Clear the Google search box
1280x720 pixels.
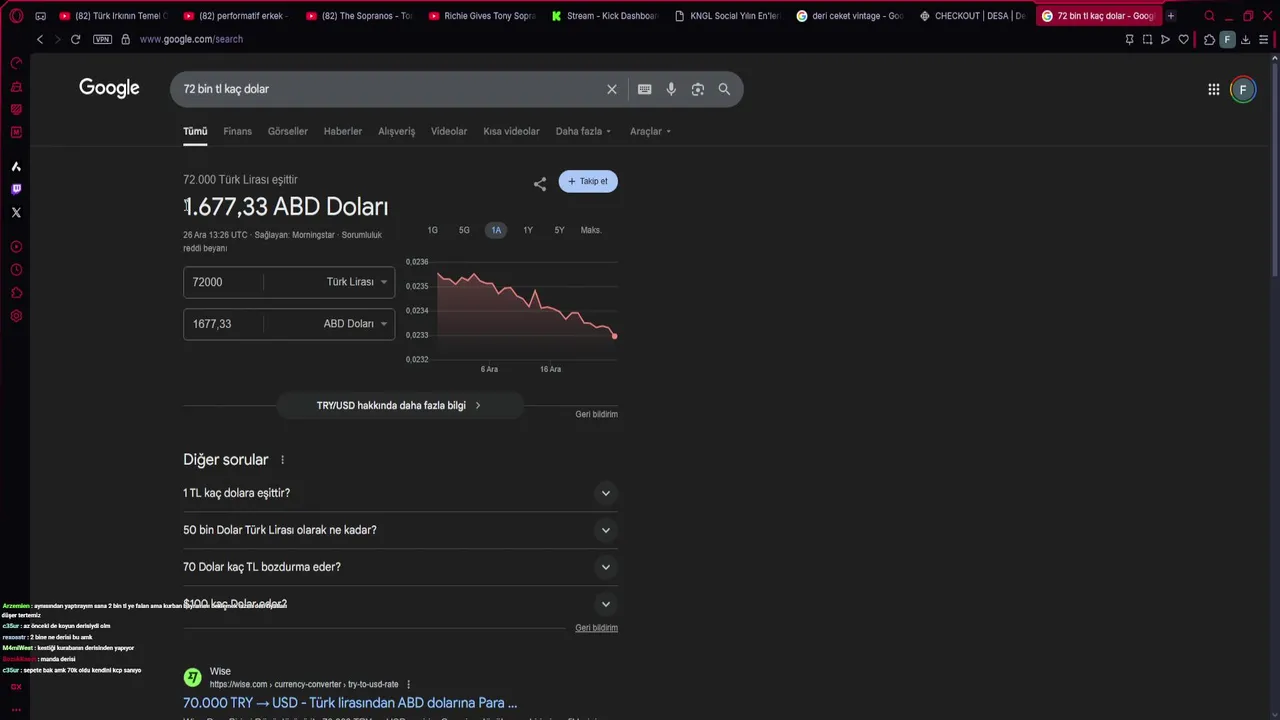(x=612, y=89)
